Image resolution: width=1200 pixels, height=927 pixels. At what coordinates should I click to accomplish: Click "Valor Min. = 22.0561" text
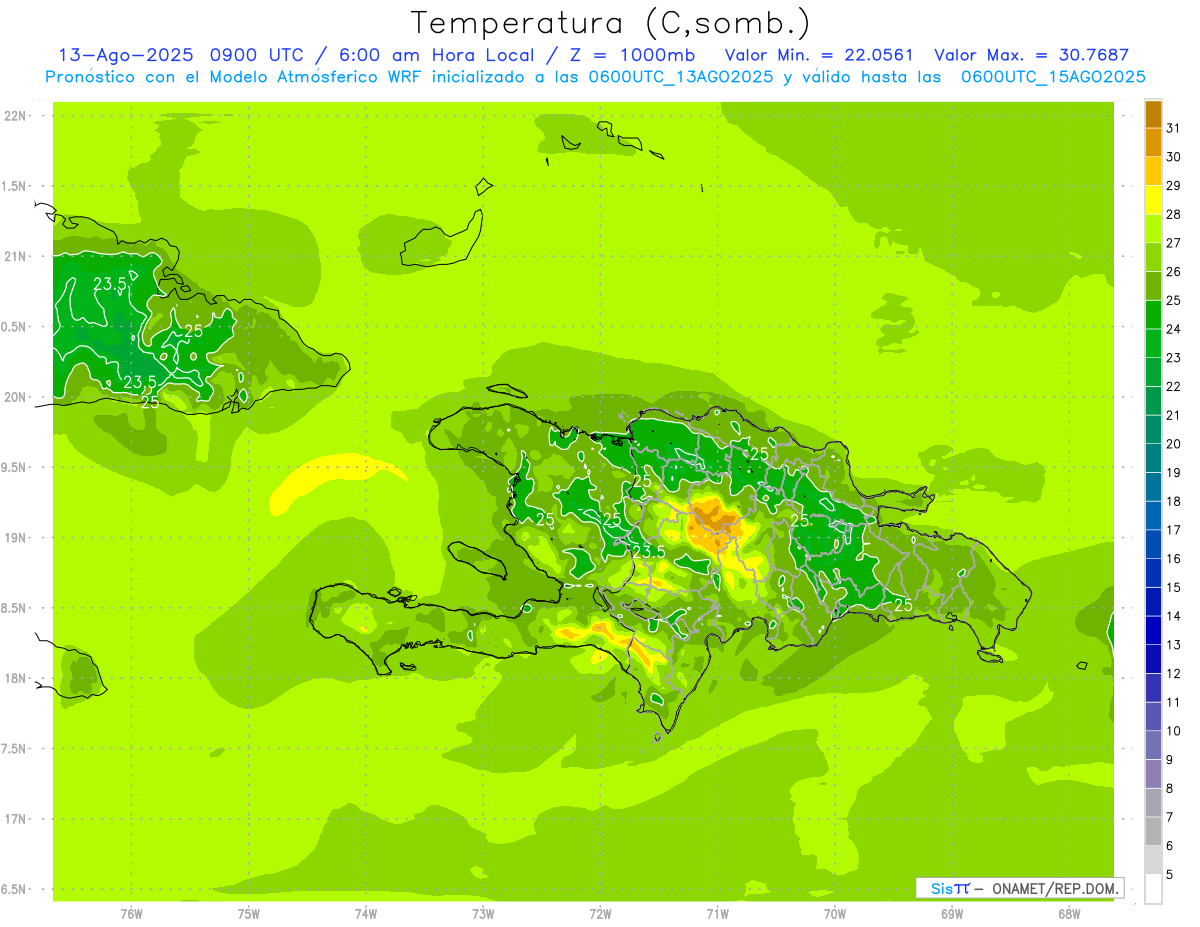(x=819, y=55)
